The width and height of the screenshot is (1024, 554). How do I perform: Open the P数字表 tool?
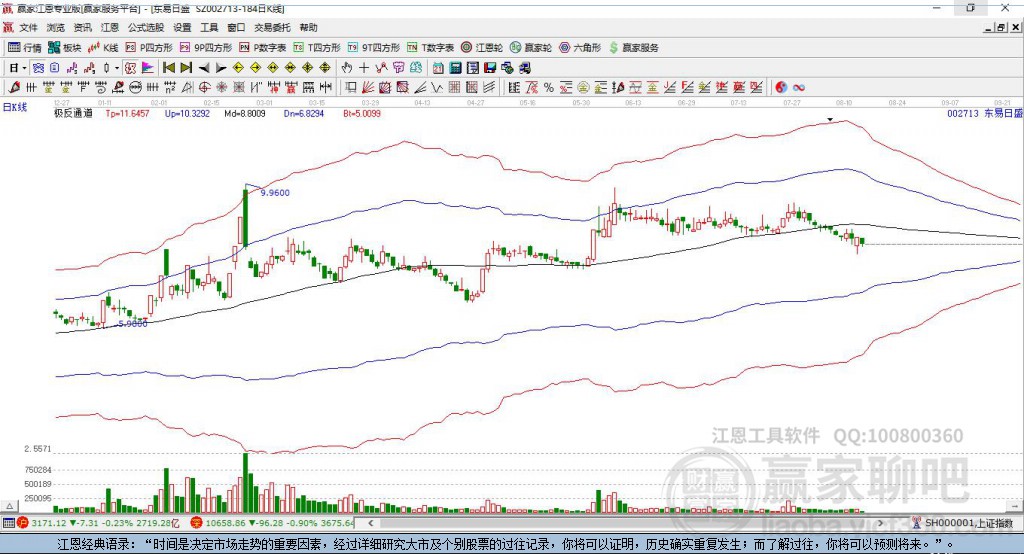click(263, 48)
